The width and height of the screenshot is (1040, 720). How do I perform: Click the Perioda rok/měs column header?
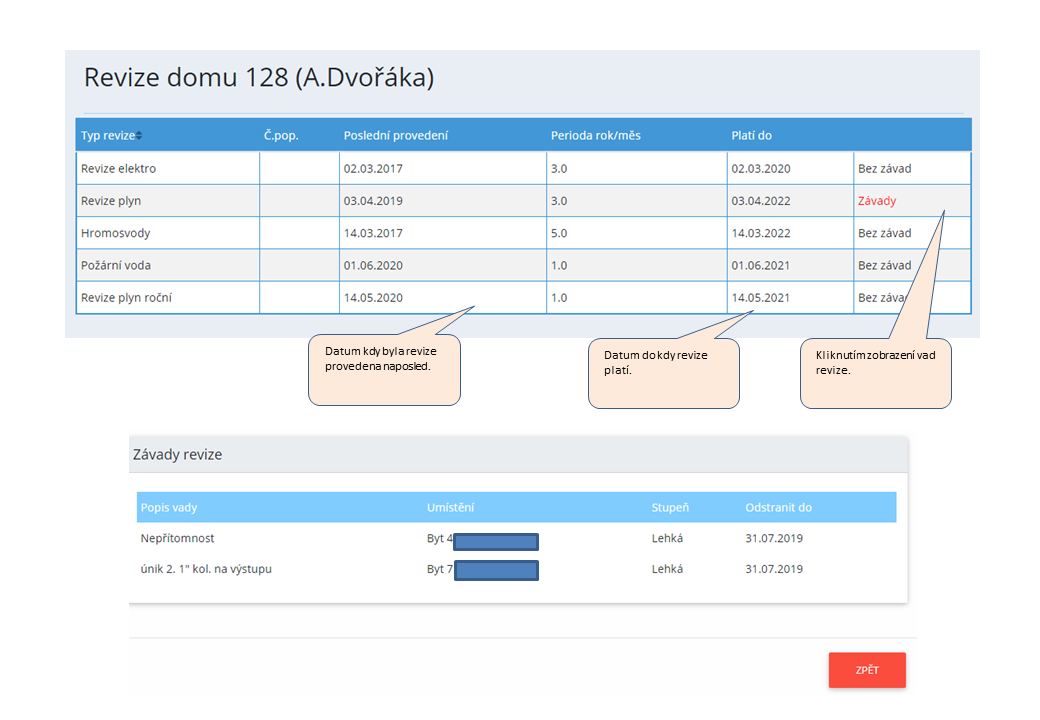595,136
